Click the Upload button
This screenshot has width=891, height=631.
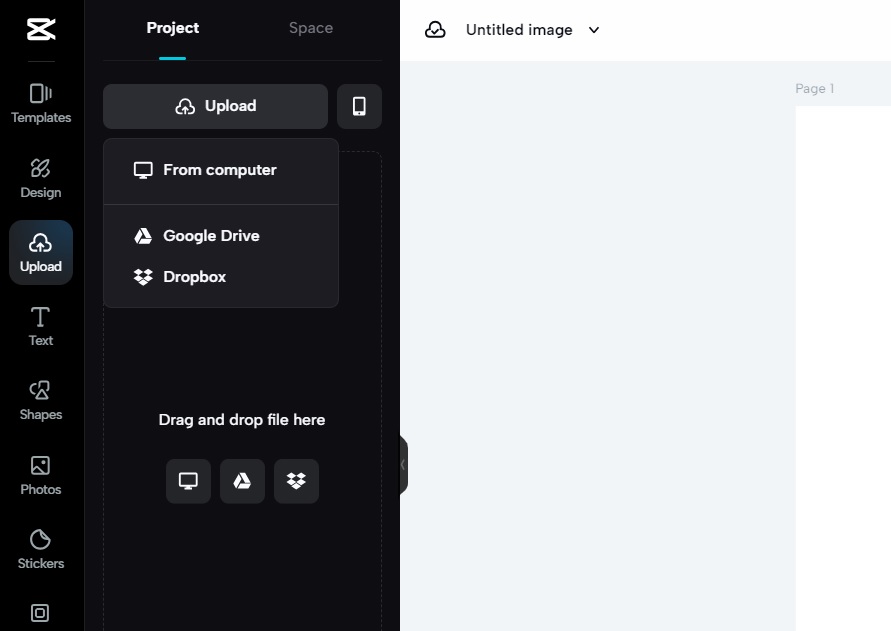click(215, 106)
